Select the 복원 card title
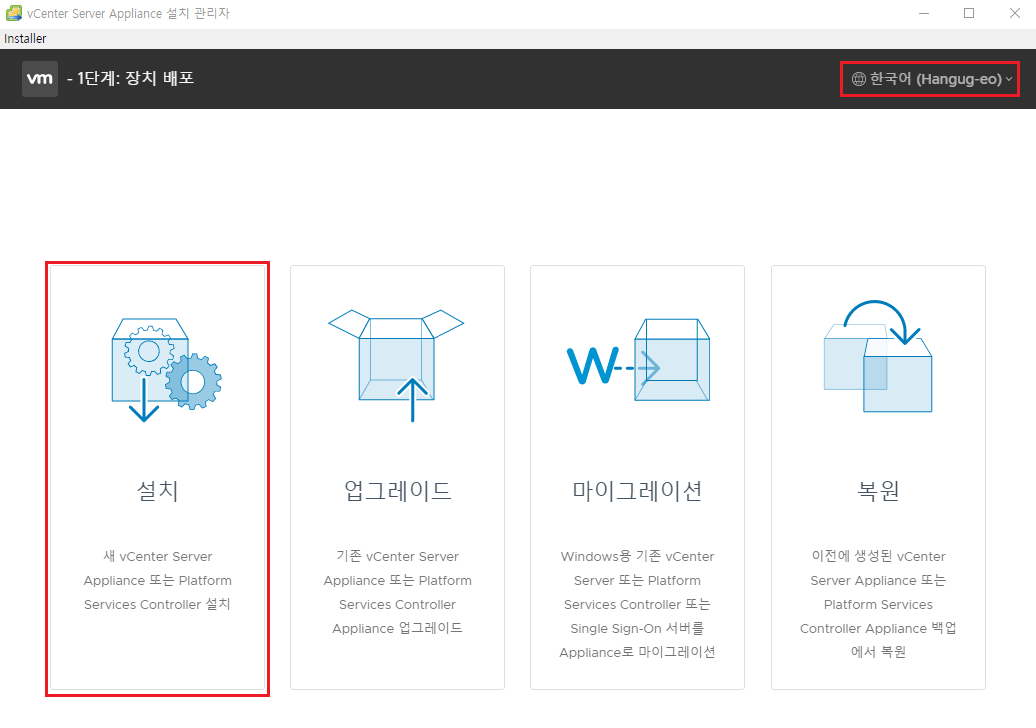The image size is (1036, 728). pyautogui.click(x=878, y=491)
